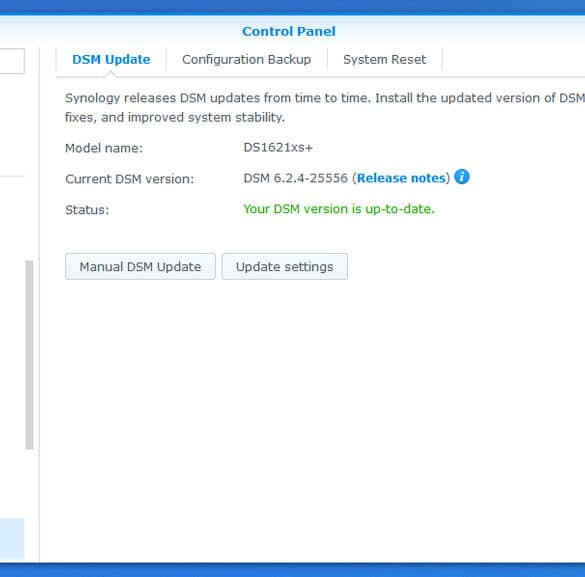585x577 pixels.
Task: Click the 'Status:' label
Action: [87, 210]
